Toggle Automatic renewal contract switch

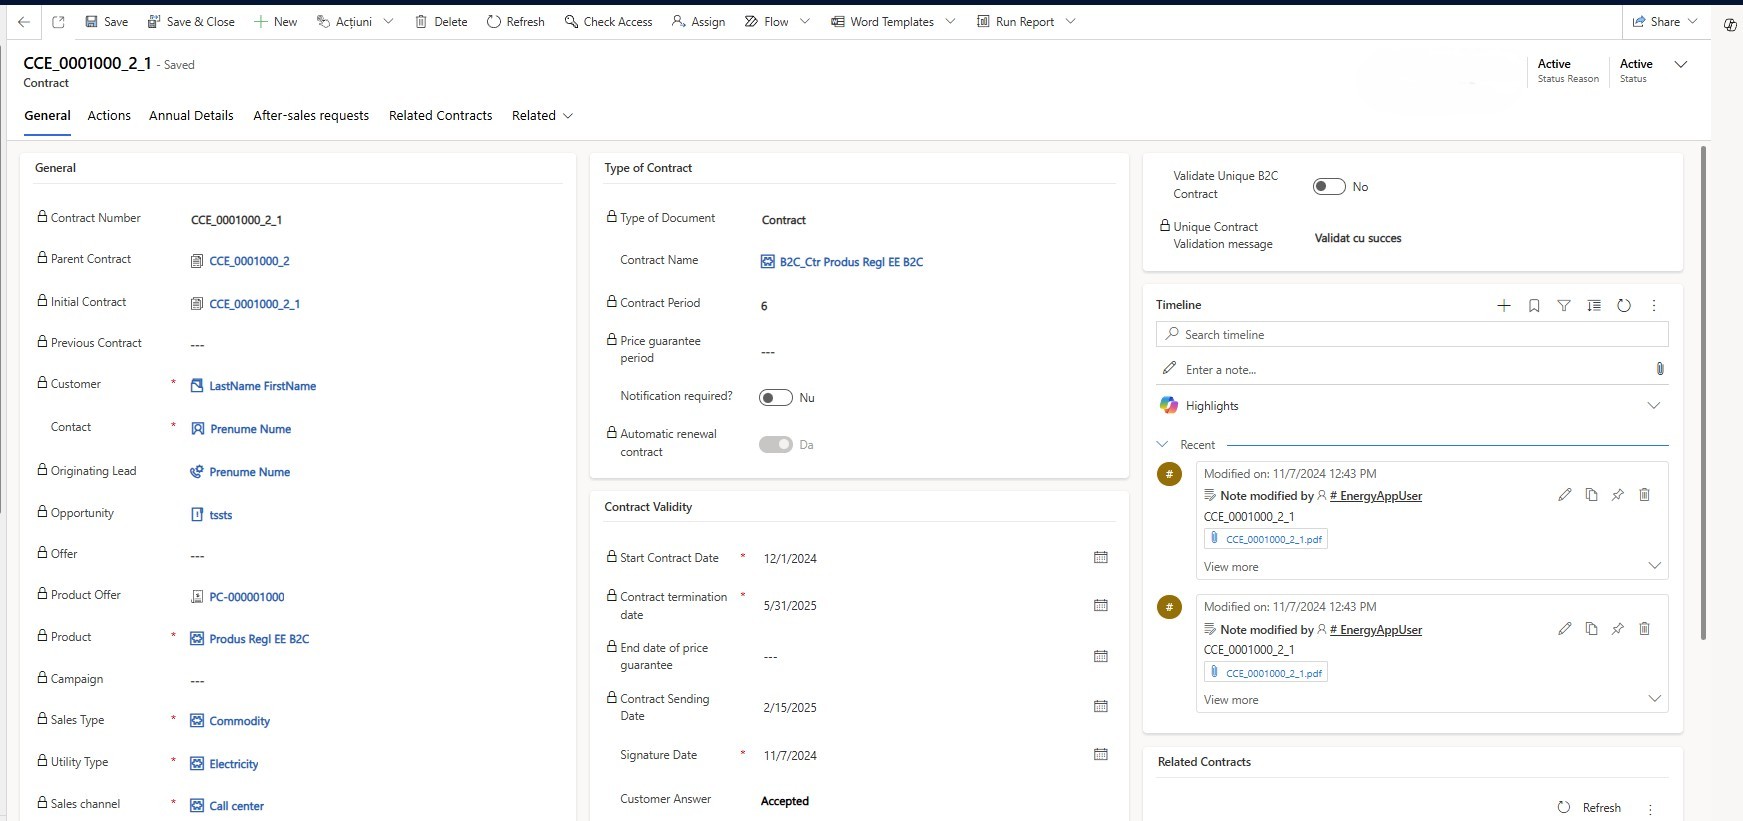tap(776, 445)
